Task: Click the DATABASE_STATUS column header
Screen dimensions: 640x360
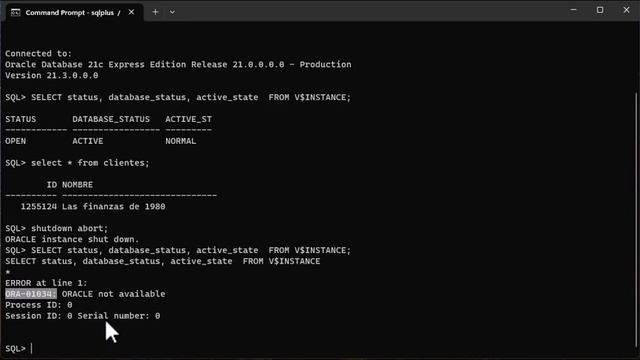Action: pos(111,119)
